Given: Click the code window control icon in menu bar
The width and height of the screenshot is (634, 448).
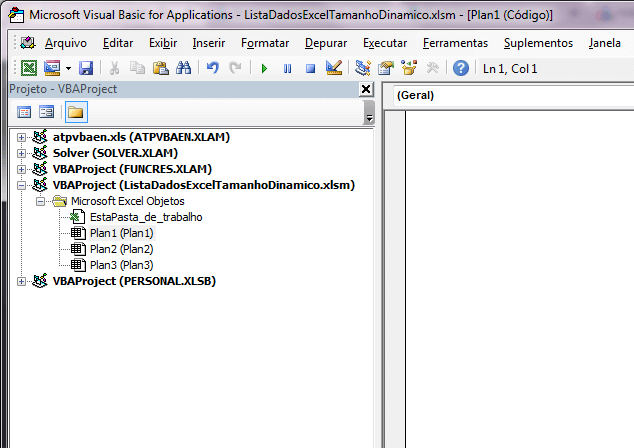Looking at the screenshot, I should coord(28,42).
